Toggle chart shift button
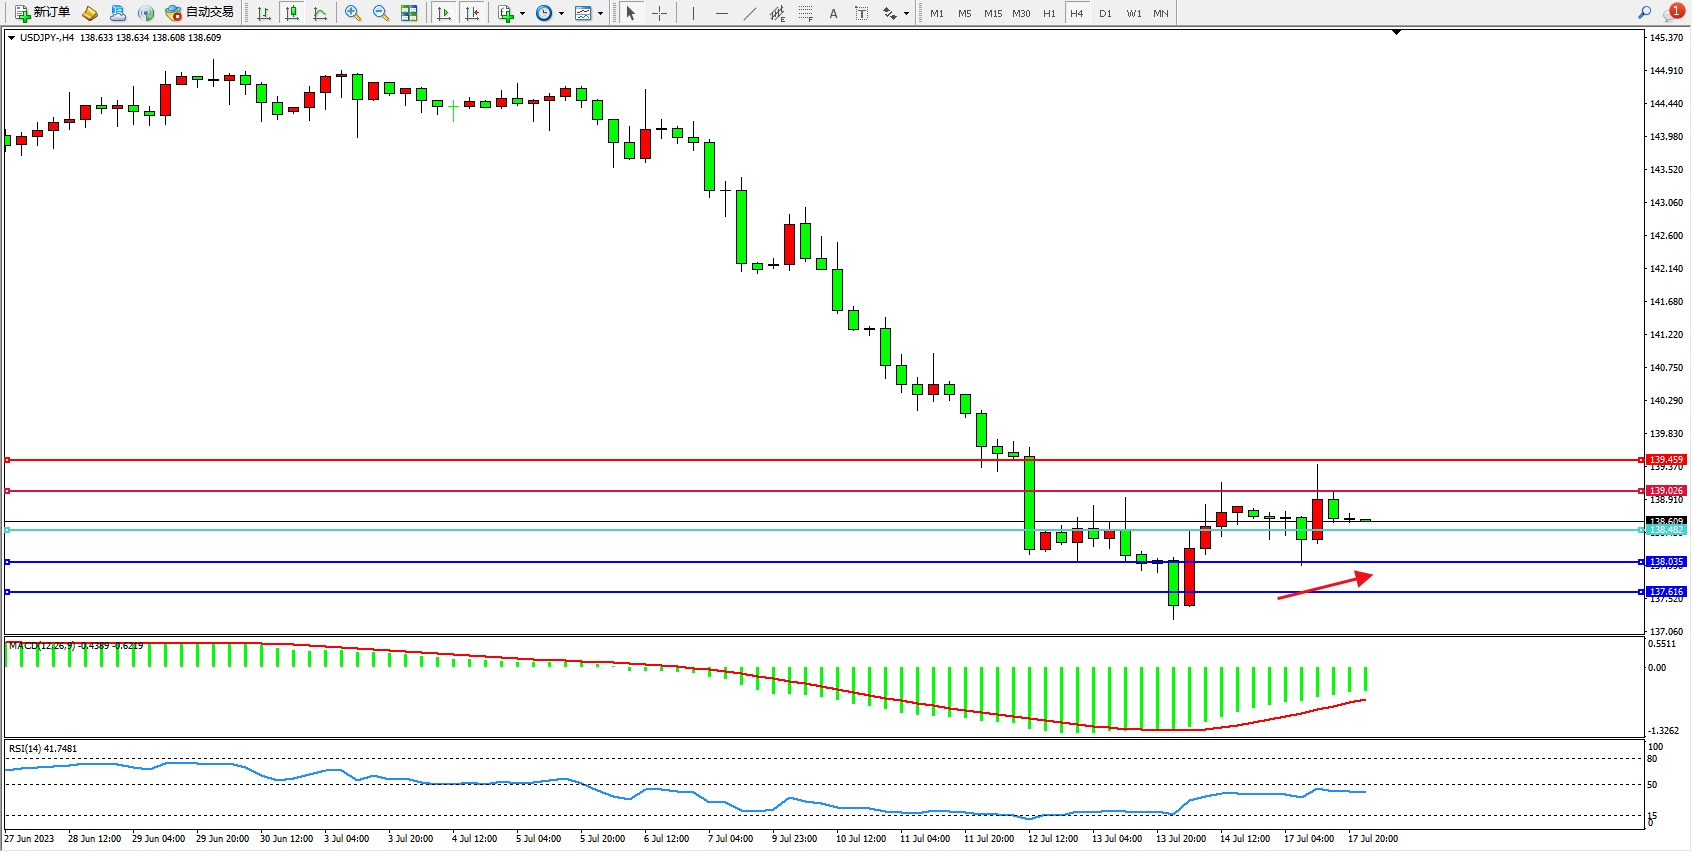 pos(472,13)
